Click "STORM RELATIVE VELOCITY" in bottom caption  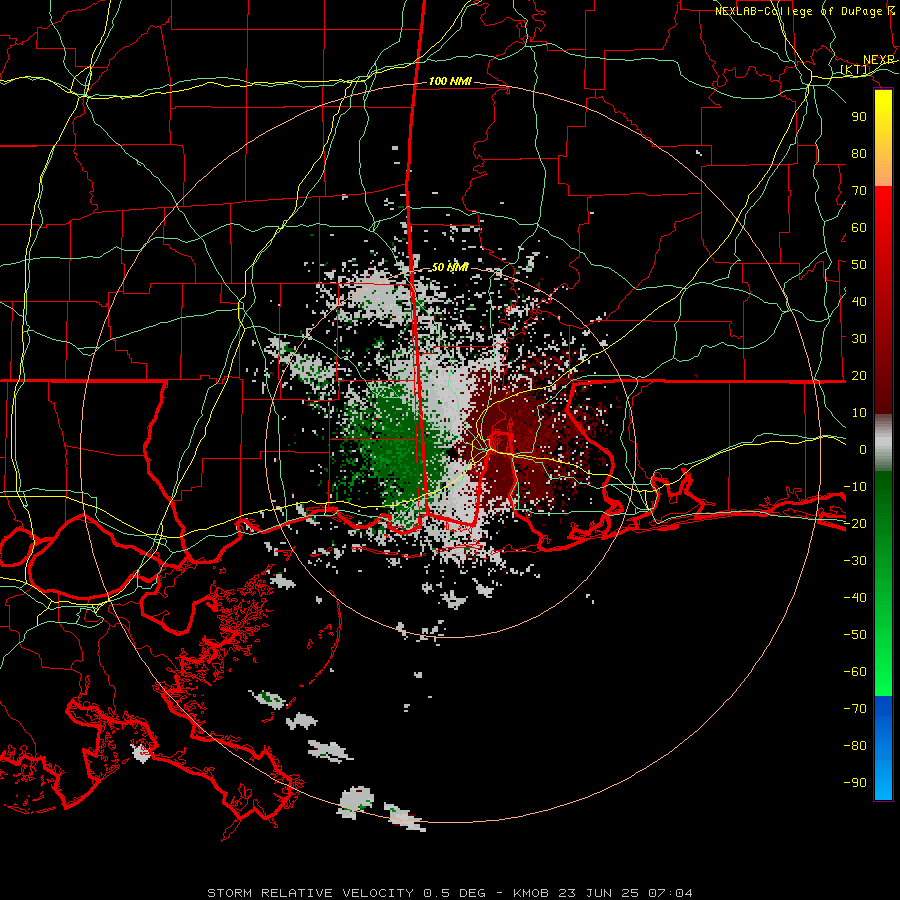[310, 893]
